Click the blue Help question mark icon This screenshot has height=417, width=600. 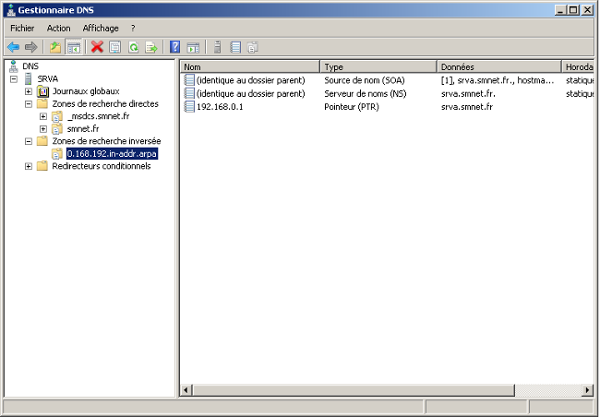(x=175, y=47)
